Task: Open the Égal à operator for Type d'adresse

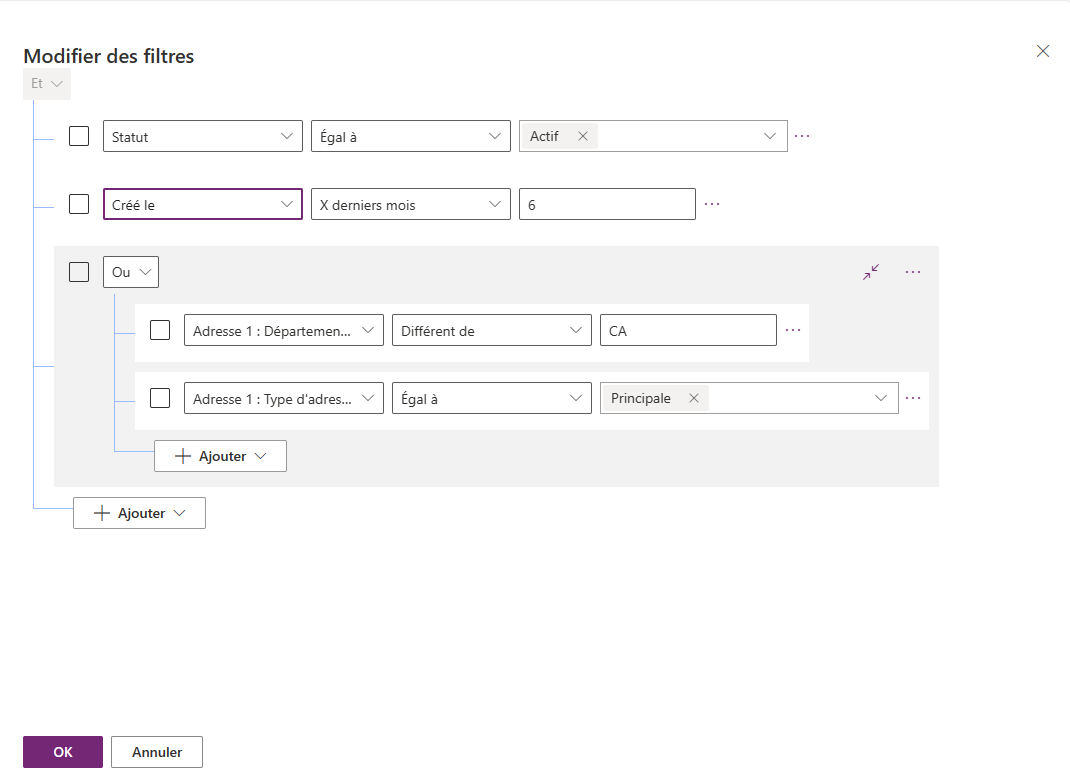Action: pyautogui.click(x=491, y=398)
